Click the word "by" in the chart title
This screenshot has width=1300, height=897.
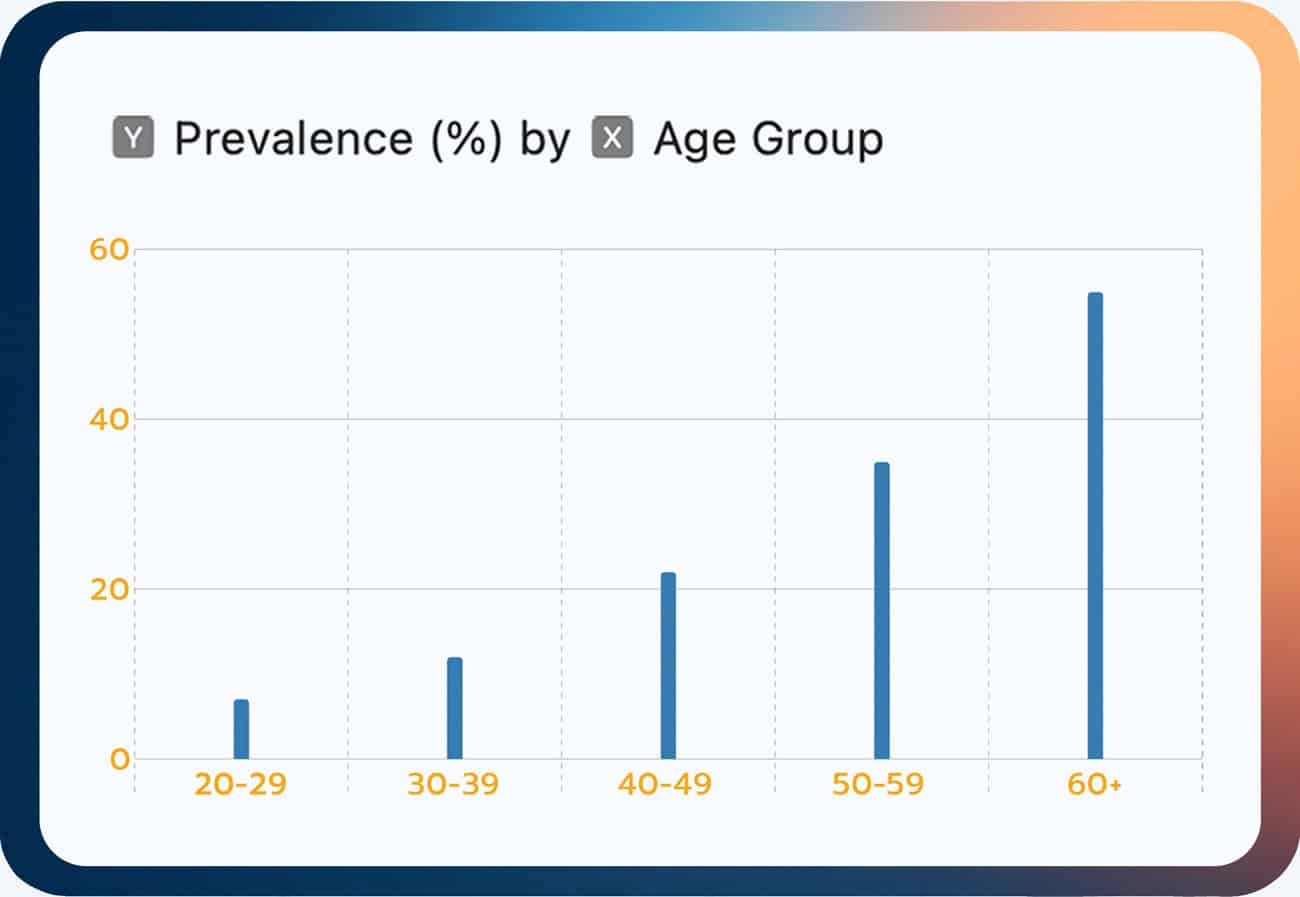click(x=544, y=140)
